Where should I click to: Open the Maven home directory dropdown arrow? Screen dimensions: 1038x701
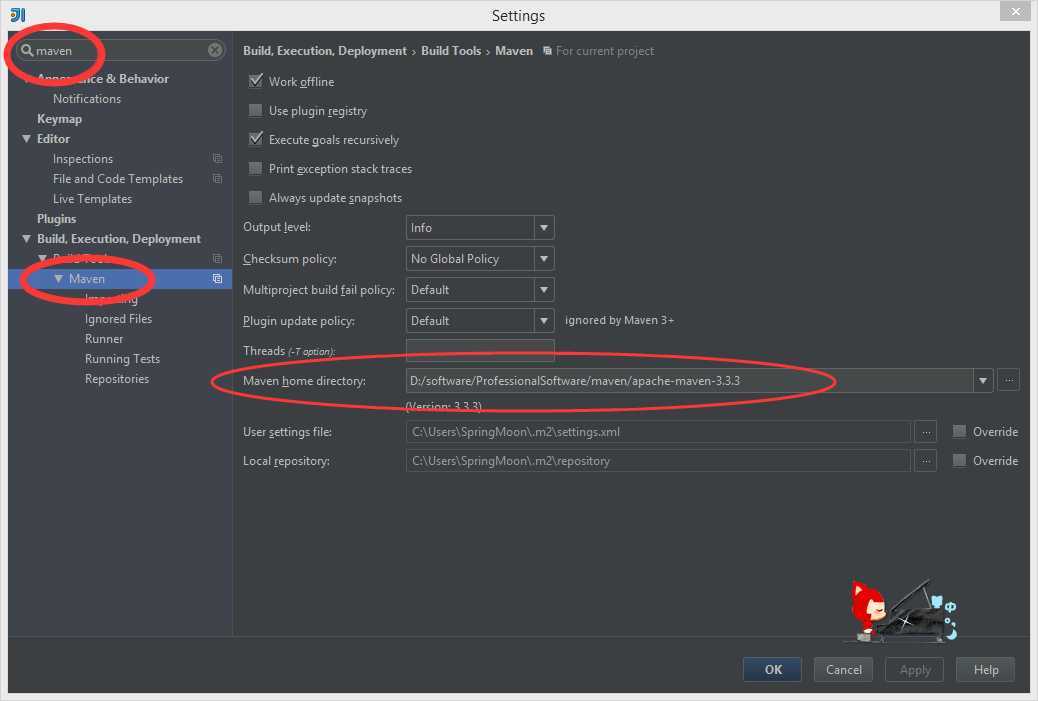pyautogui.click(x=983, y=381)
